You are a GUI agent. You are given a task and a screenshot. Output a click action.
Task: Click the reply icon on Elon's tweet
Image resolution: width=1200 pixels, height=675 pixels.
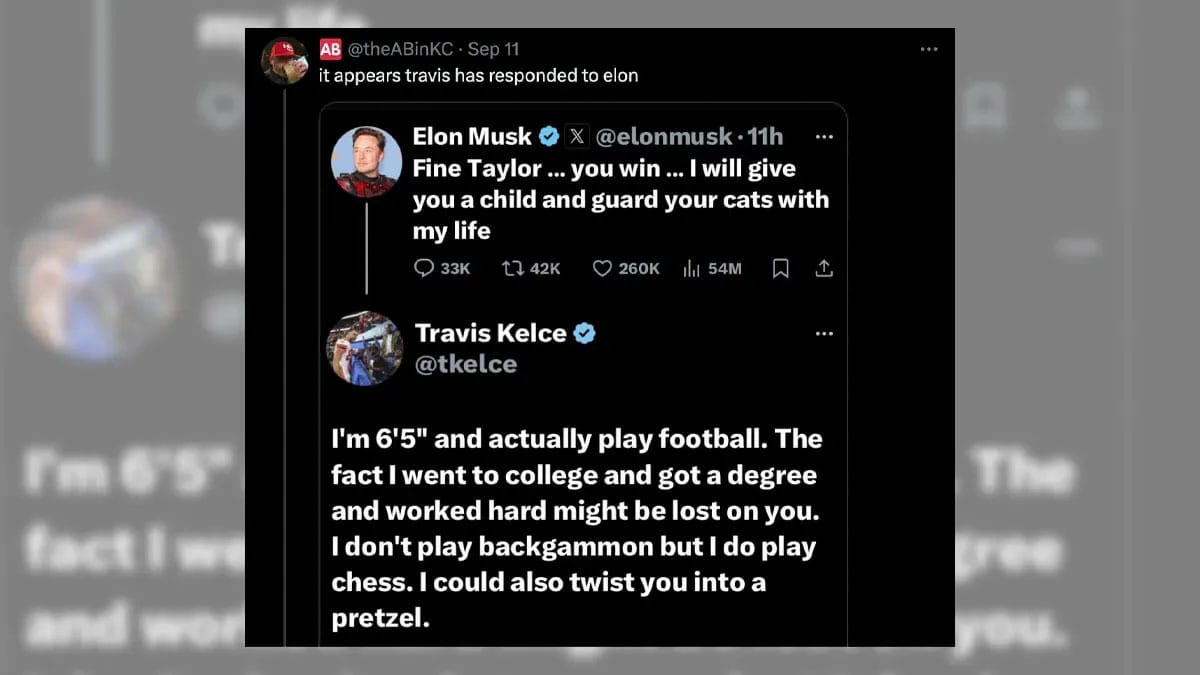(x=424, y=268)
